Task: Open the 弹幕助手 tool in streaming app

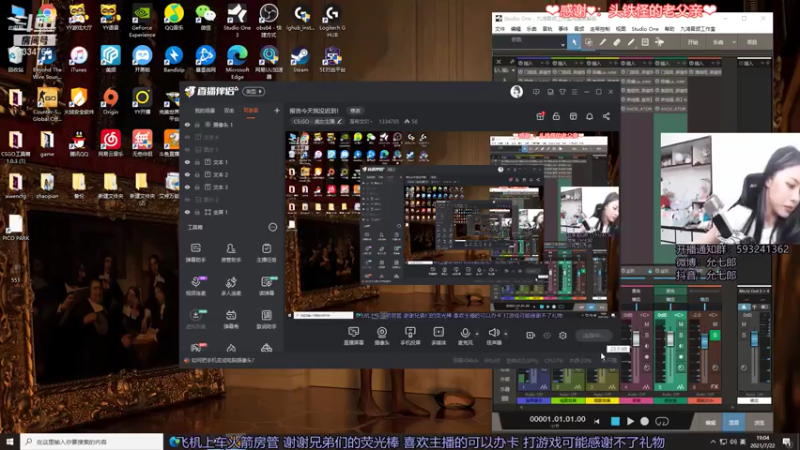Action: coord(195,253)
